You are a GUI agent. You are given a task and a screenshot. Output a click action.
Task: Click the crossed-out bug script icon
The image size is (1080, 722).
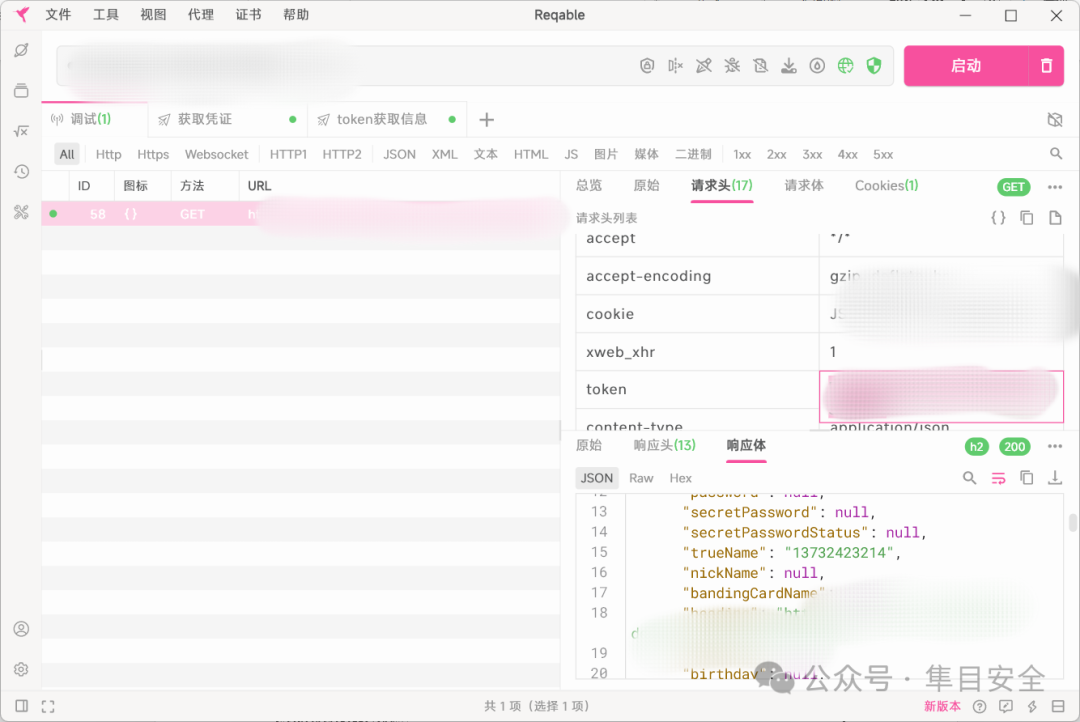[x=732, y=65]
